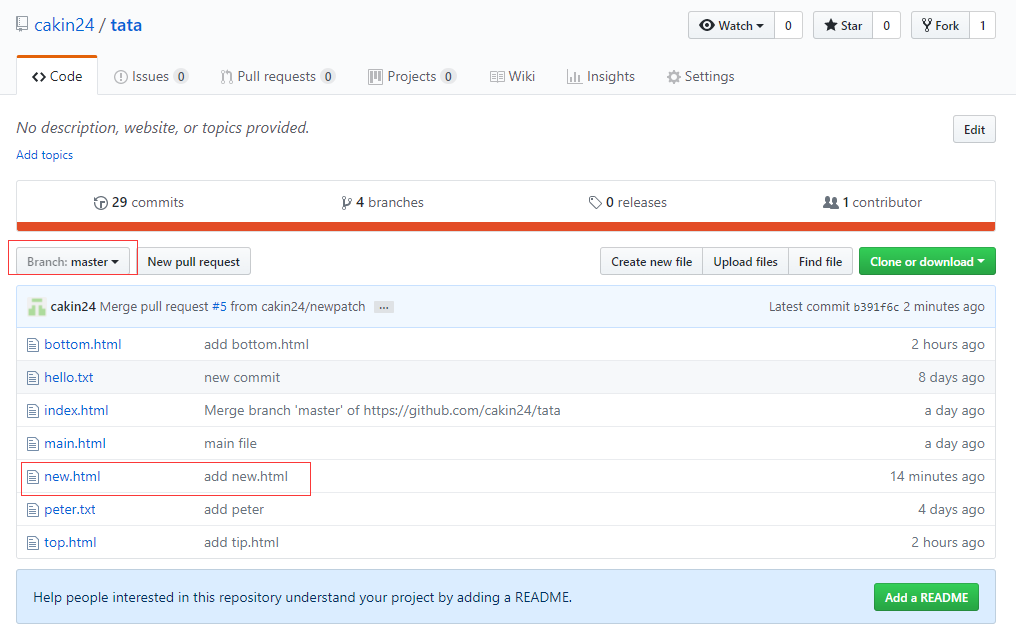
Task: Switch to the Code tab
Action: pyautogui.click(x=57, y=76)
